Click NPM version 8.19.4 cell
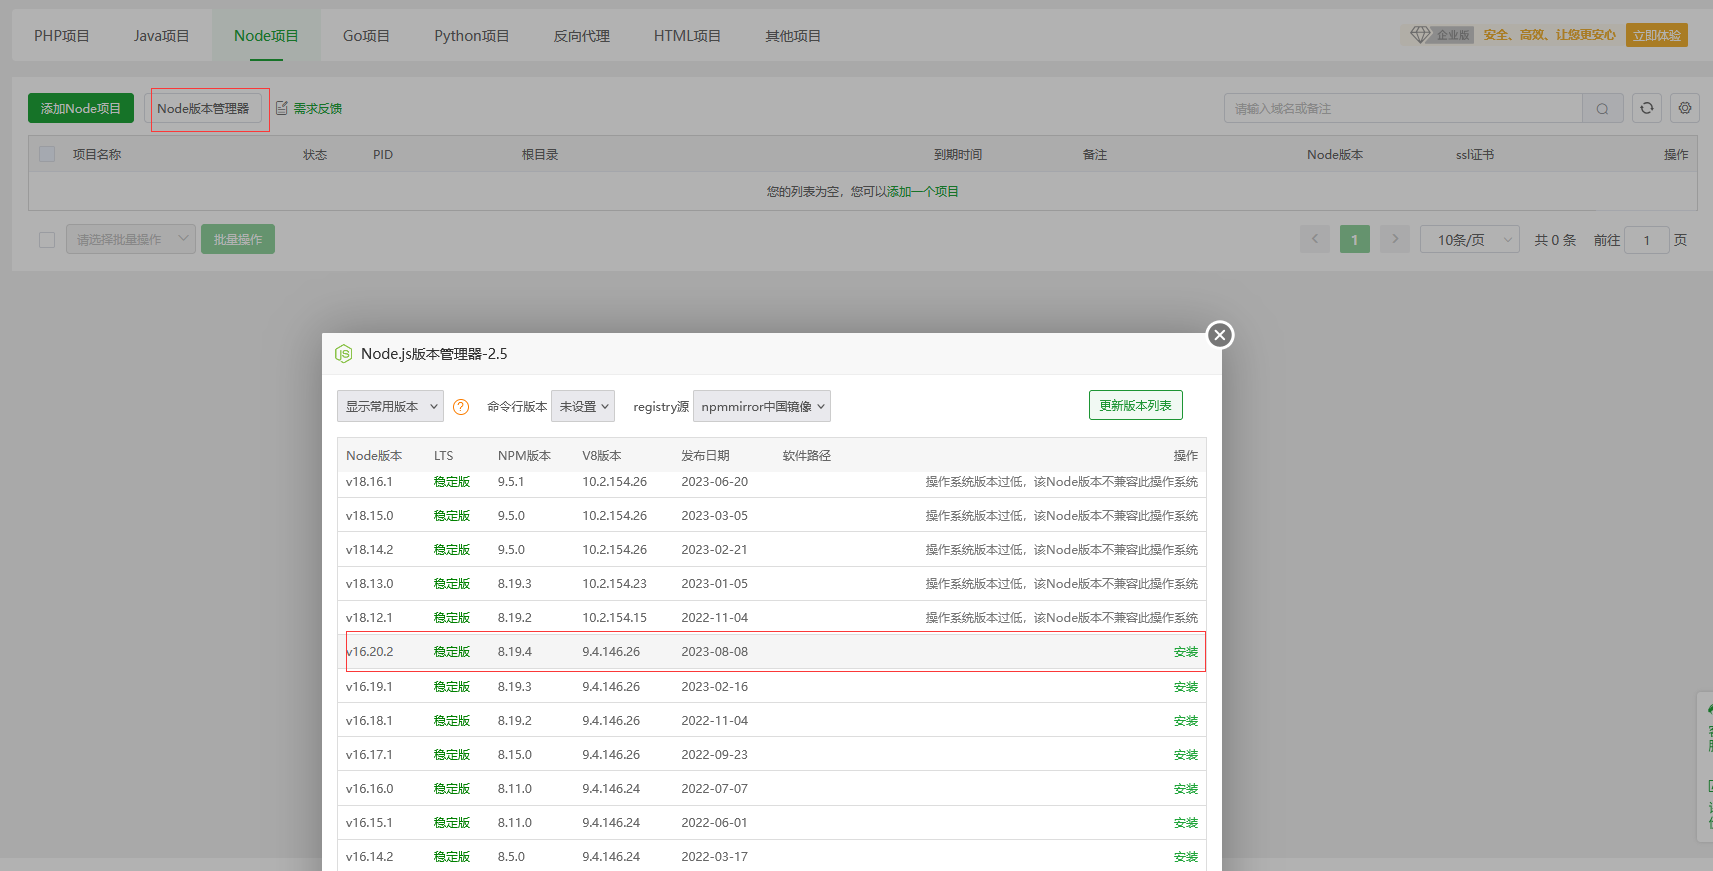The width and height of the screenshot is (1713, 871). (515, 652)
